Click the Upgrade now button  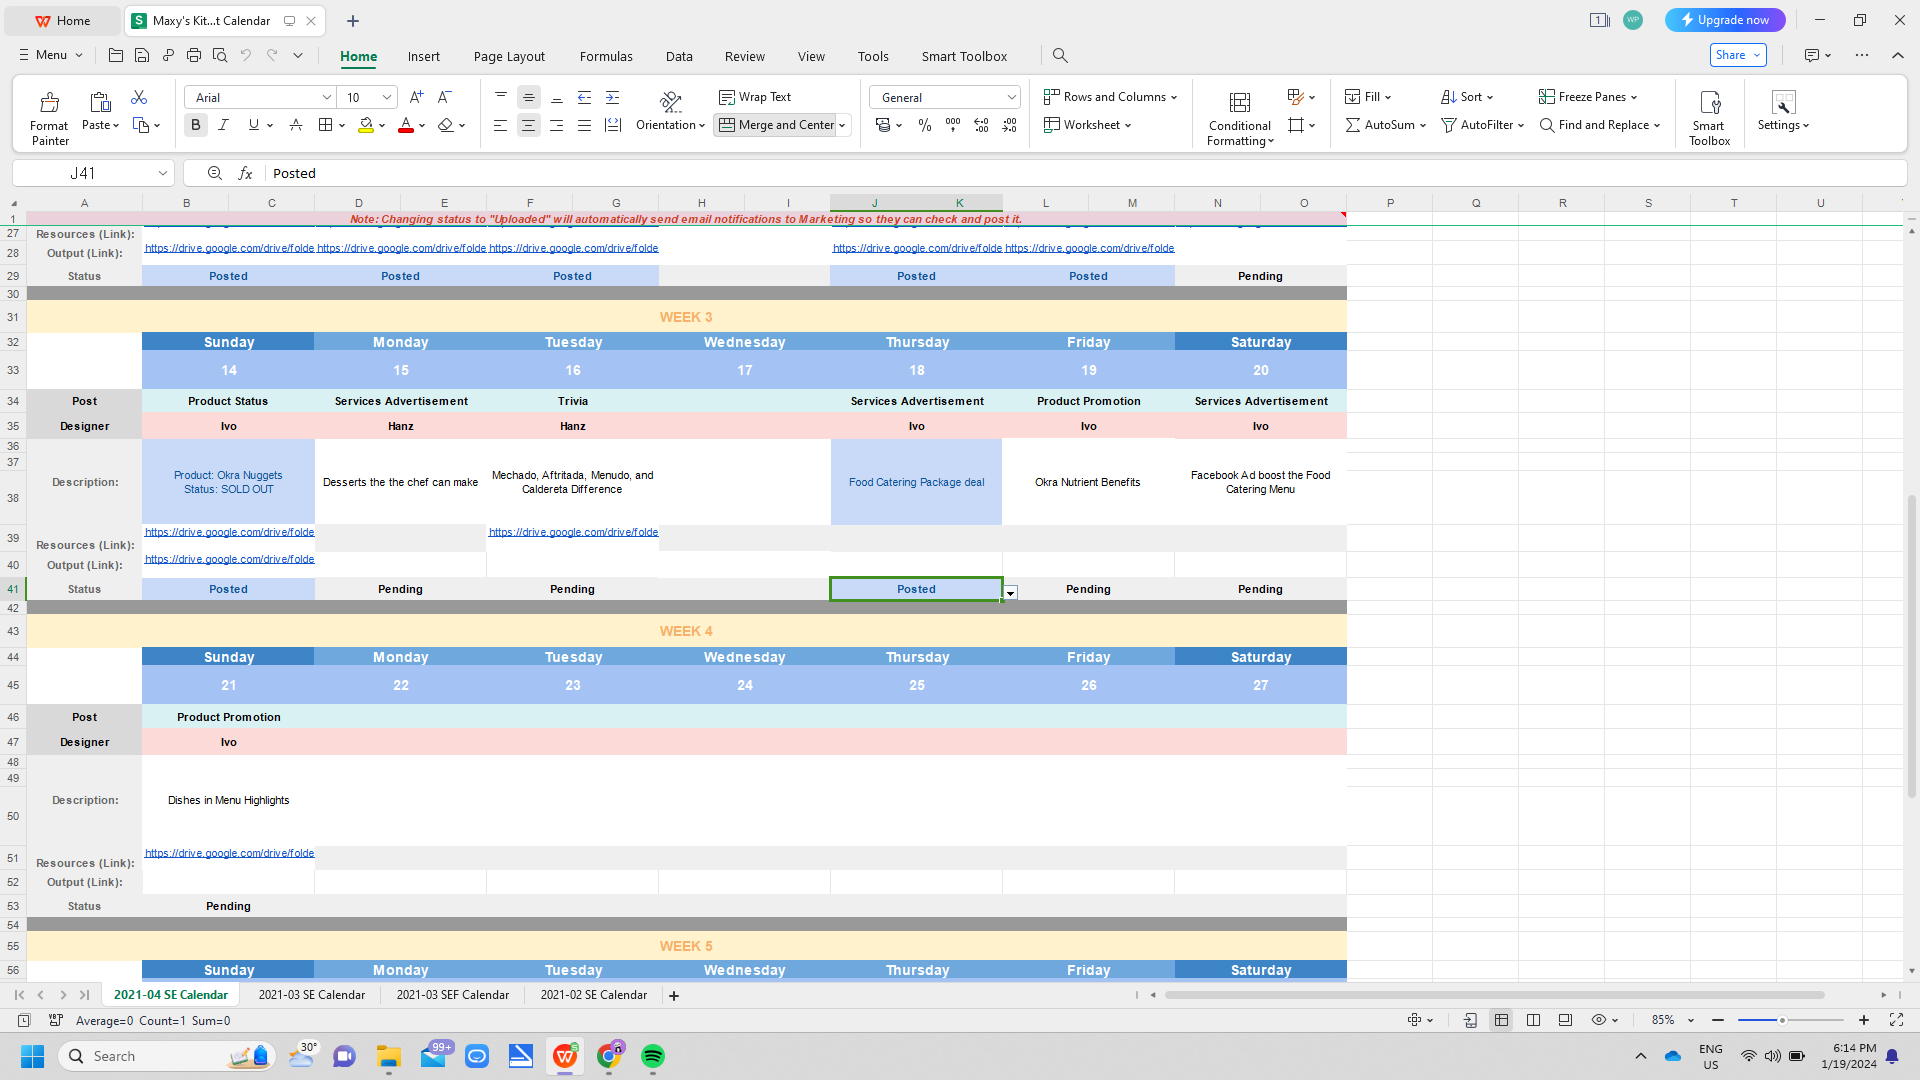pyautogui.click(x=1724, y=20)
